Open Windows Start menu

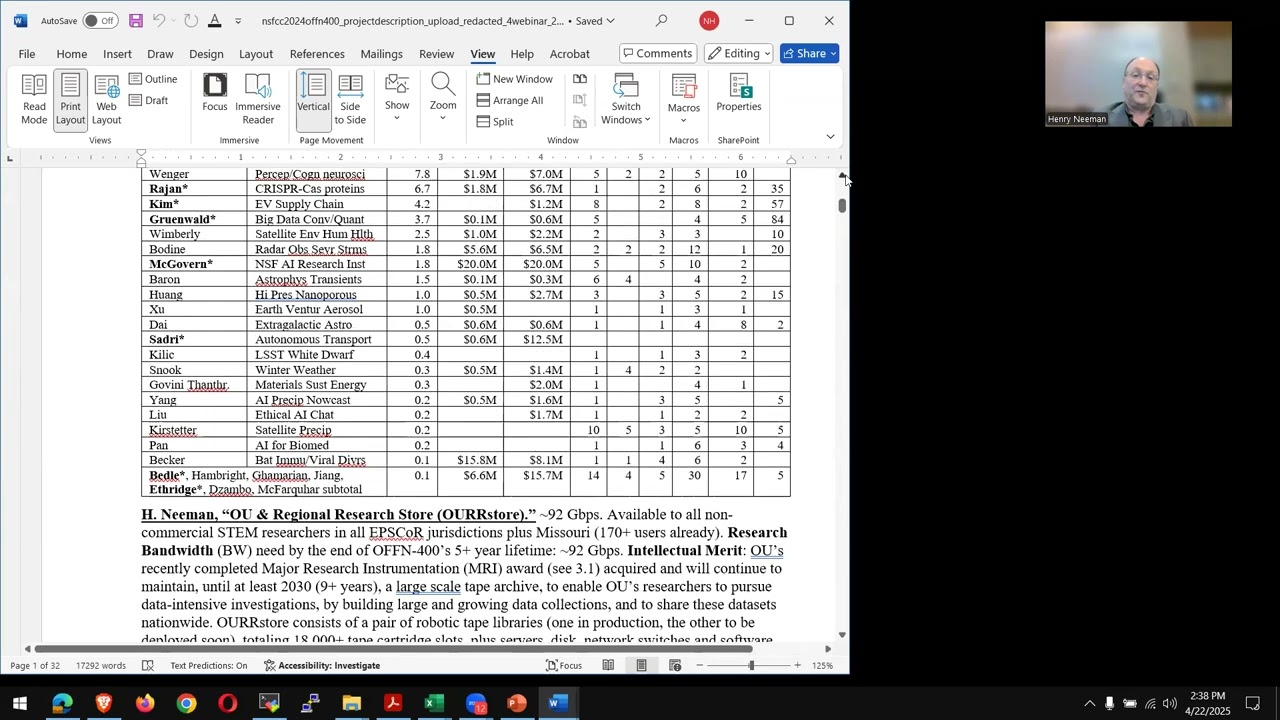click(x=20, y=703)
